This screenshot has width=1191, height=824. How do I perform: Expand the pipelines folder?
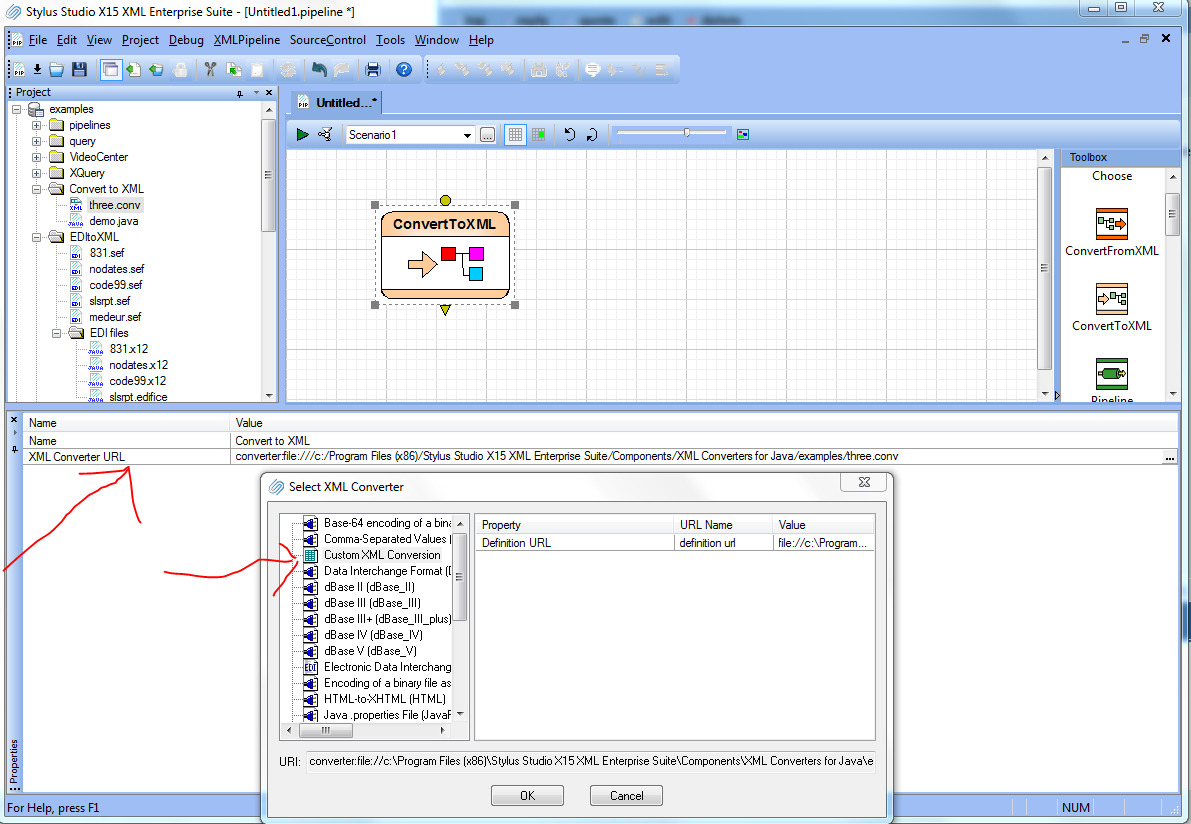pyautogui.click(x=36, y=125)
